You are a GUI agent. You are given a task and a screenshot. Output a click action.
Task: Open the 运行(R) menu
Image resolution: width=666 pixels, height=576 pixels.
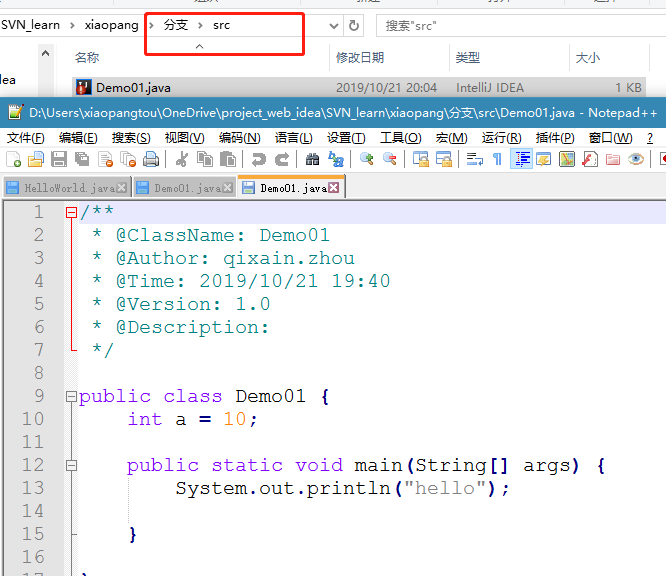coord(502,138)
